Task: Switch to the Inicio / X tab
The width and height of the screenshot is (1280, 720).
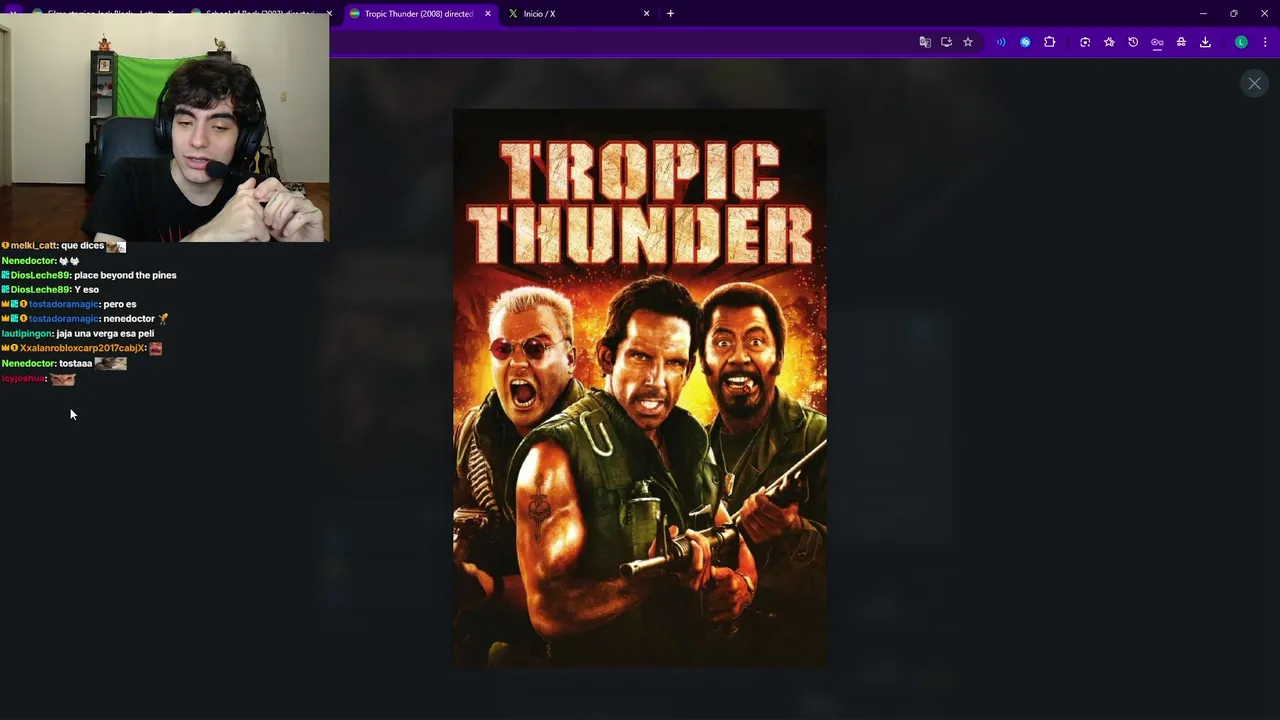Action: [580, 13]
